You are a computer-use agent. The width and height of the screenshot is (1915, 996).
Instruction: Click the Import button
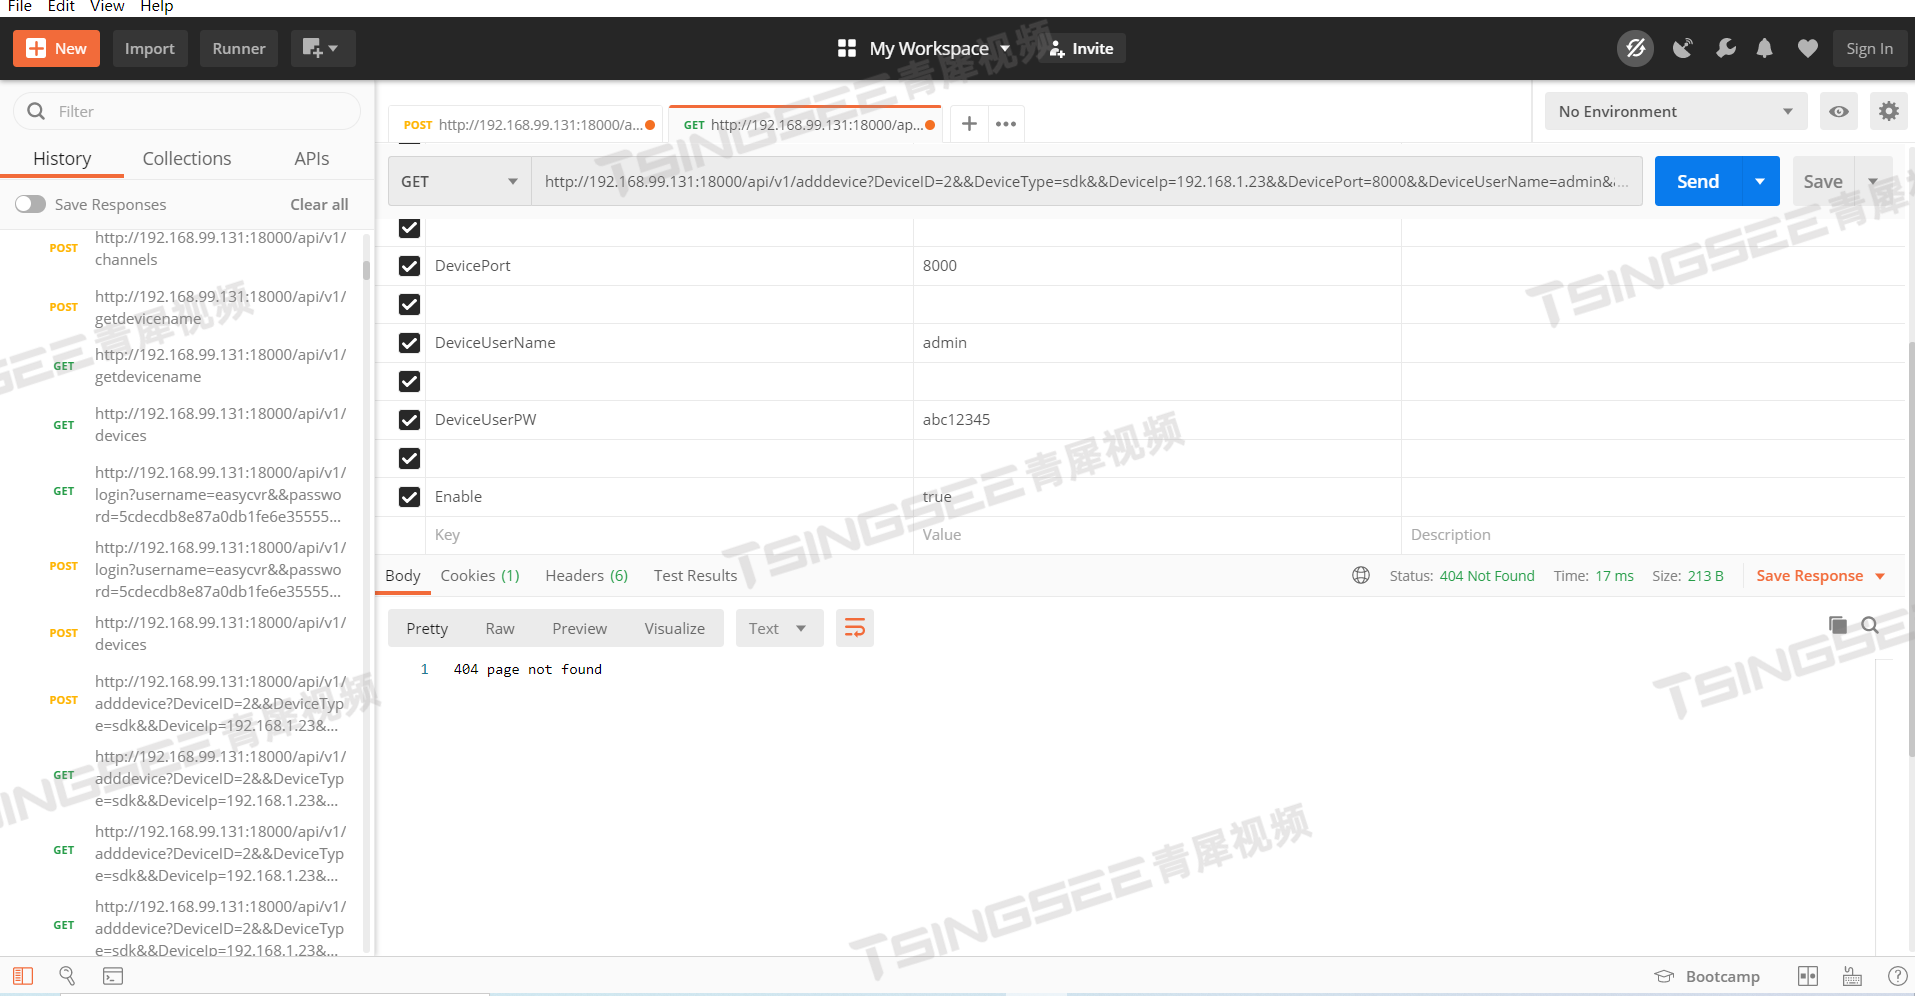pos(149,48)
